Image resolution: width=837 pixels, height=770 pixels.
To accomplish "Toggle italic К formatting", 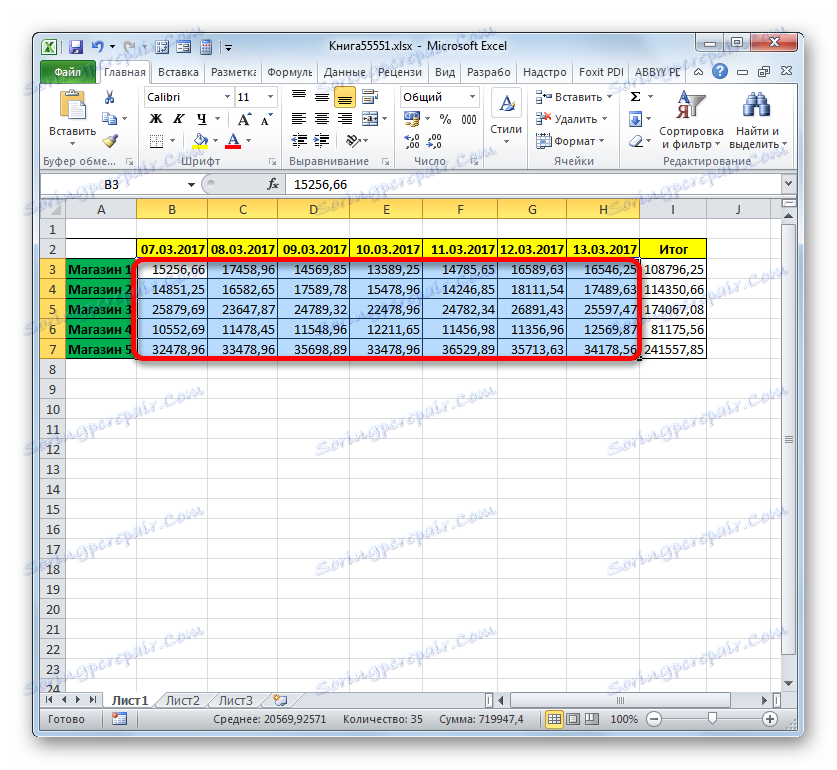I will click(179, 119).
